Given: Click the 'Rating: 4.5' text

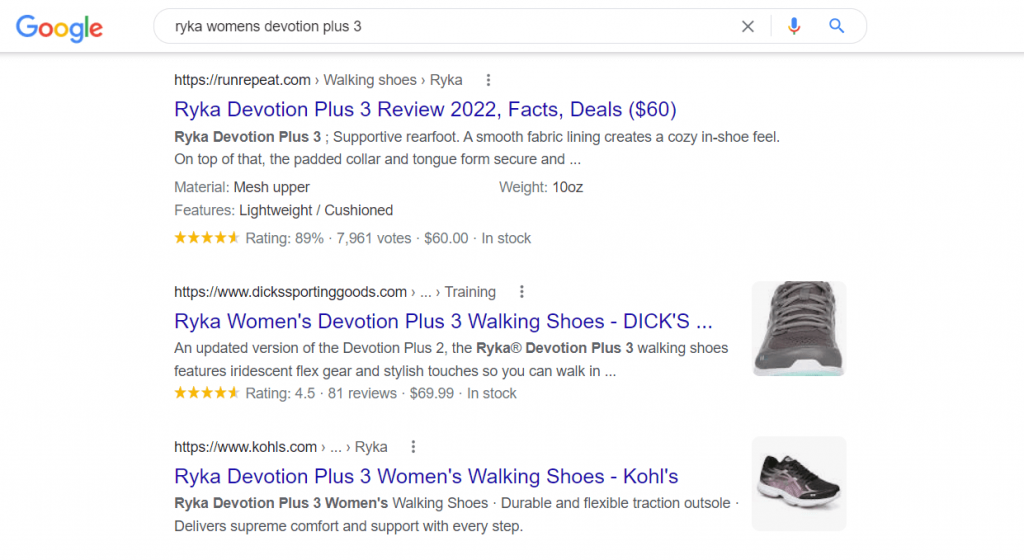Looking at the screenshot, I should click(x=280, y=394).
